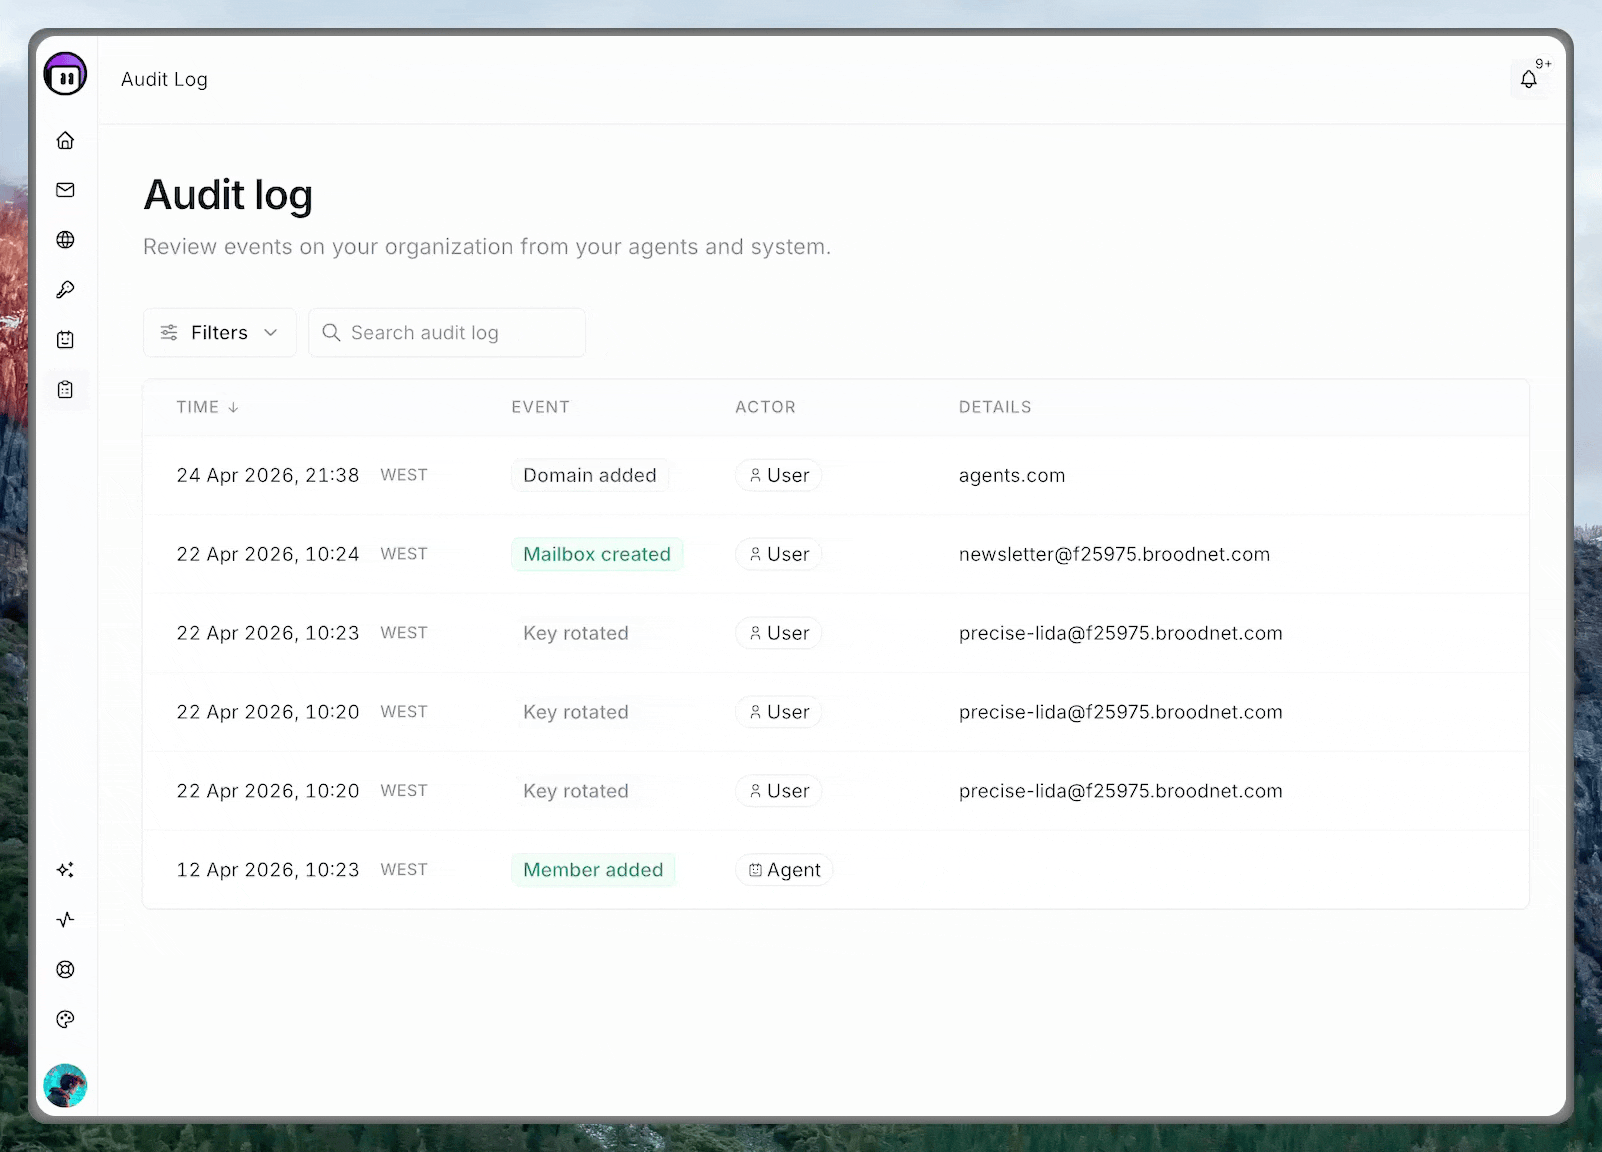
Task: Select precise-lida detail in 10:23 22 Apr row
Action: (1120, 634)
